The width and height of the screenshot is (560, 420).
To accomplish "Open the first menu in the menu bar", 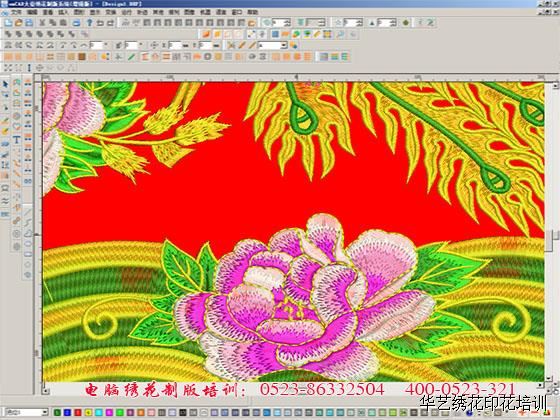I will click(x=16, y=12).
